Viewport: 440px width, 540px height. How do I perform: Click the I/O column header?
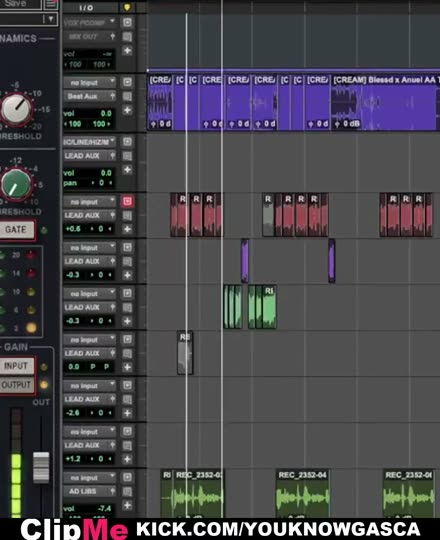[86, 8]
